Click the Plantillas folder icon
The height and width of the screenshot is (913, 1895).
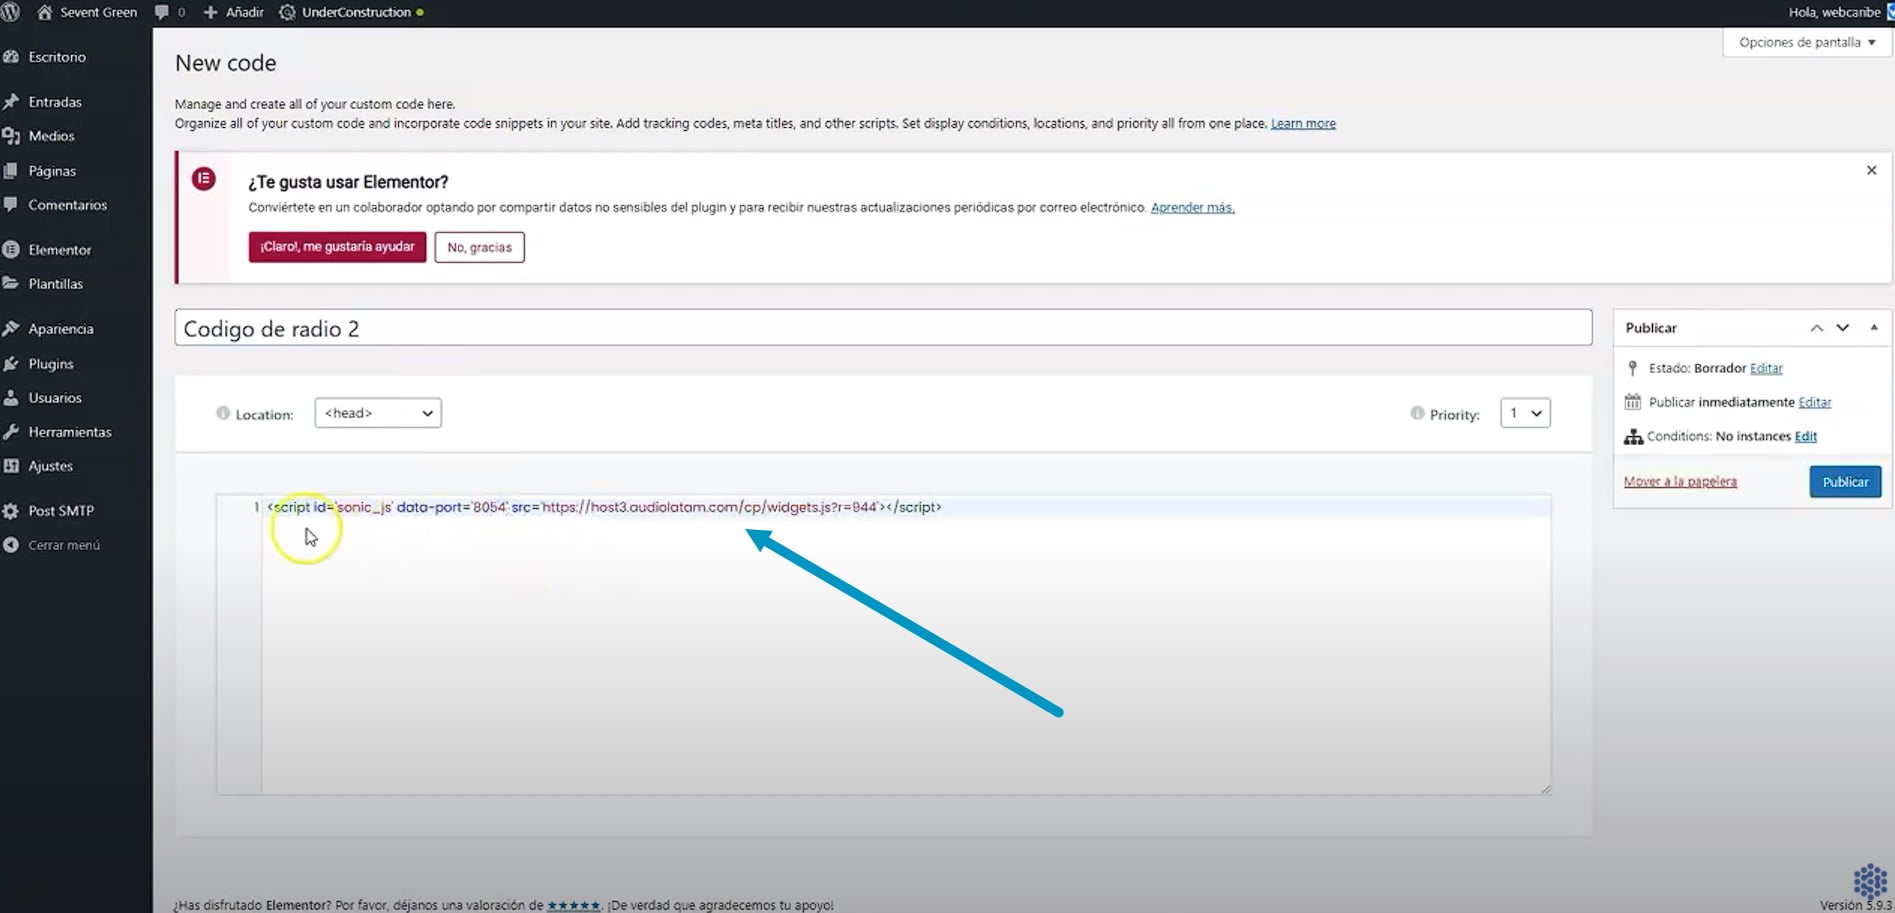click(11, 284)
